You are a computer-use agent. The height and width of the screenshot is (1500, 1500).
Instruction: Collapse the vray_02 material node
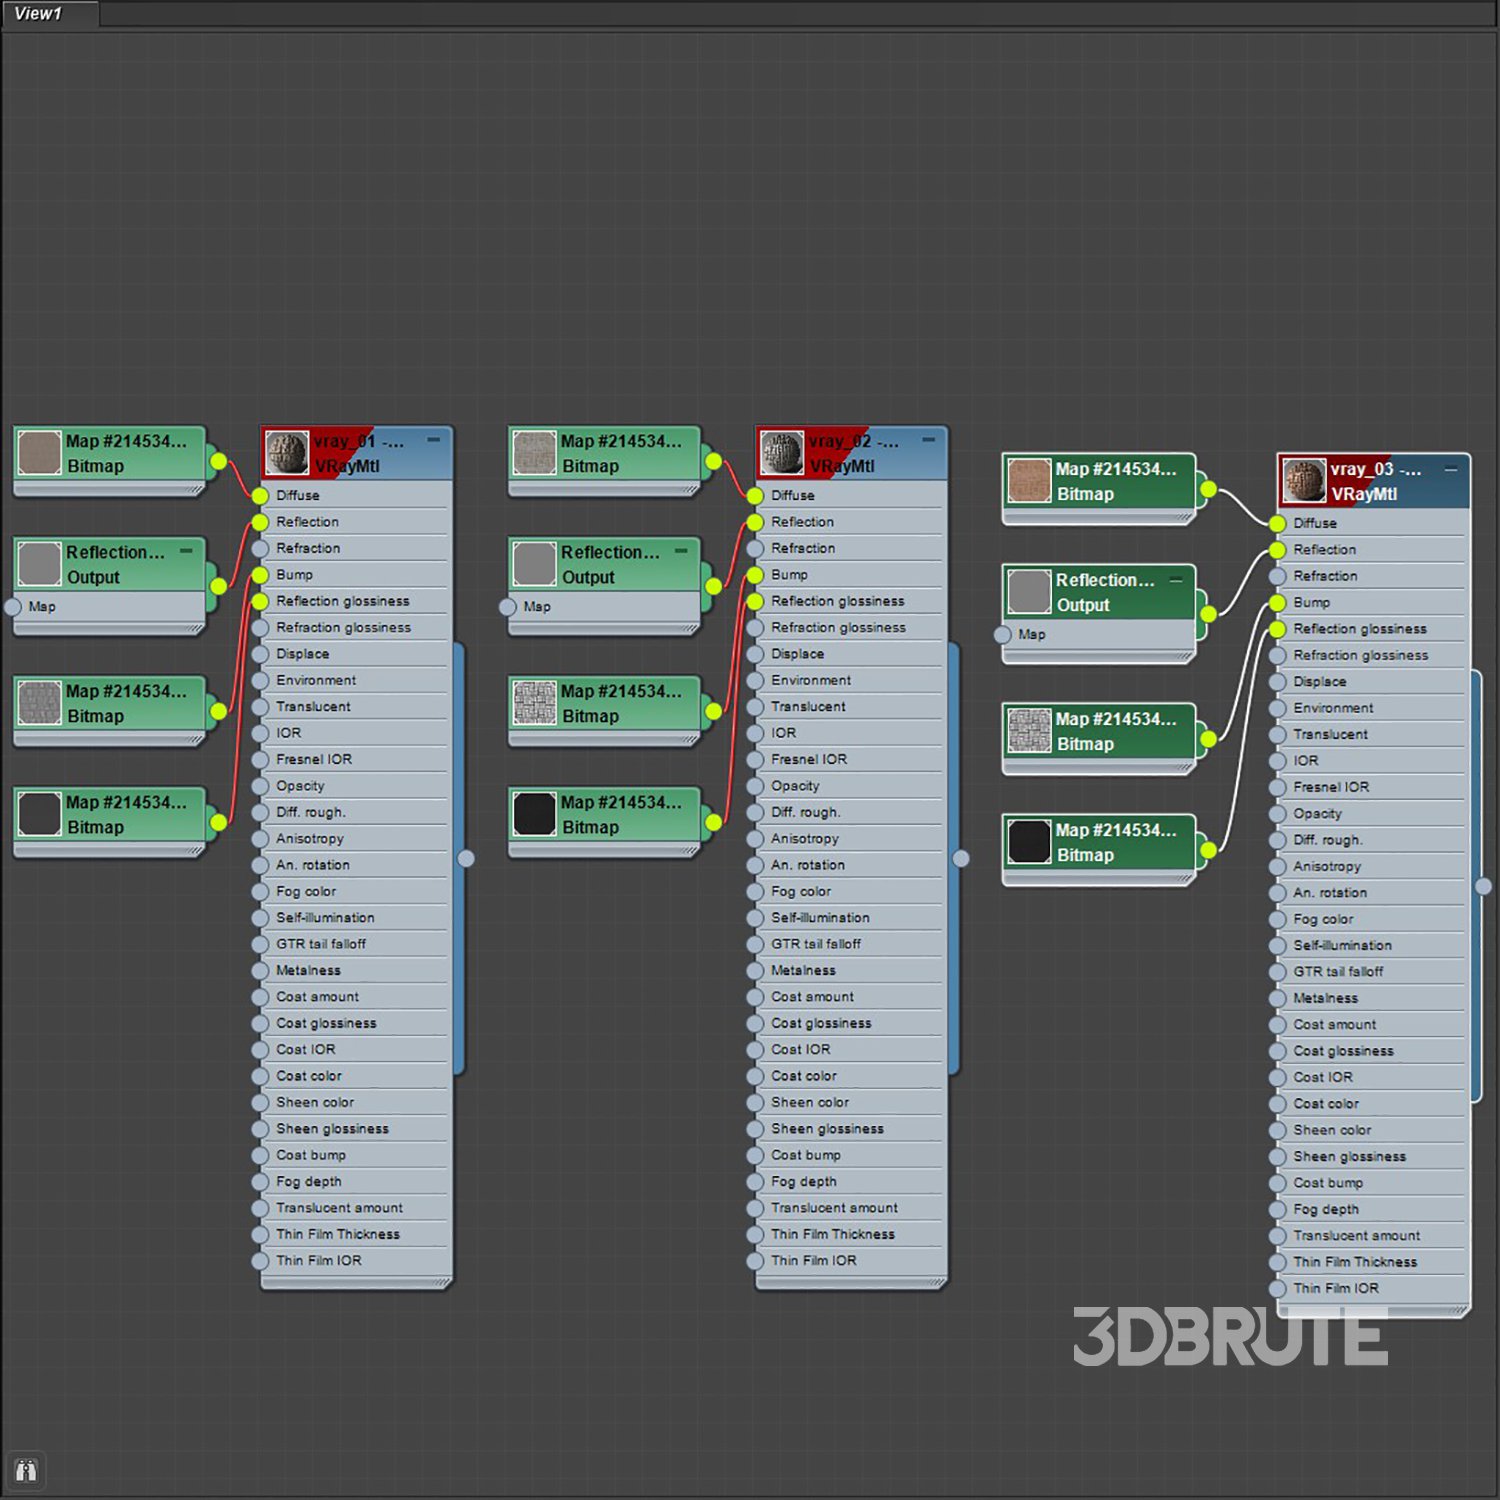pyautogui.click(x=928, y=440)
